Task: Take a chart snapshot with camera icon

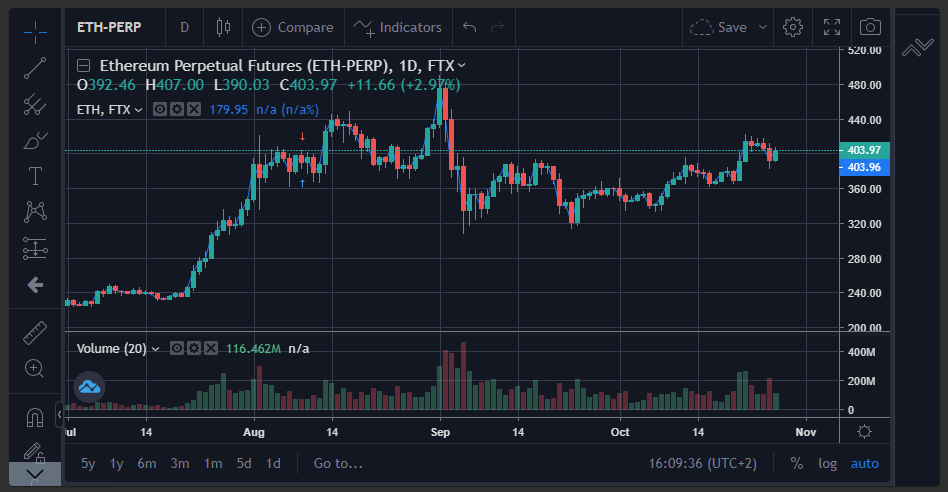Action: pyautogui.click(x=870, y=27)
